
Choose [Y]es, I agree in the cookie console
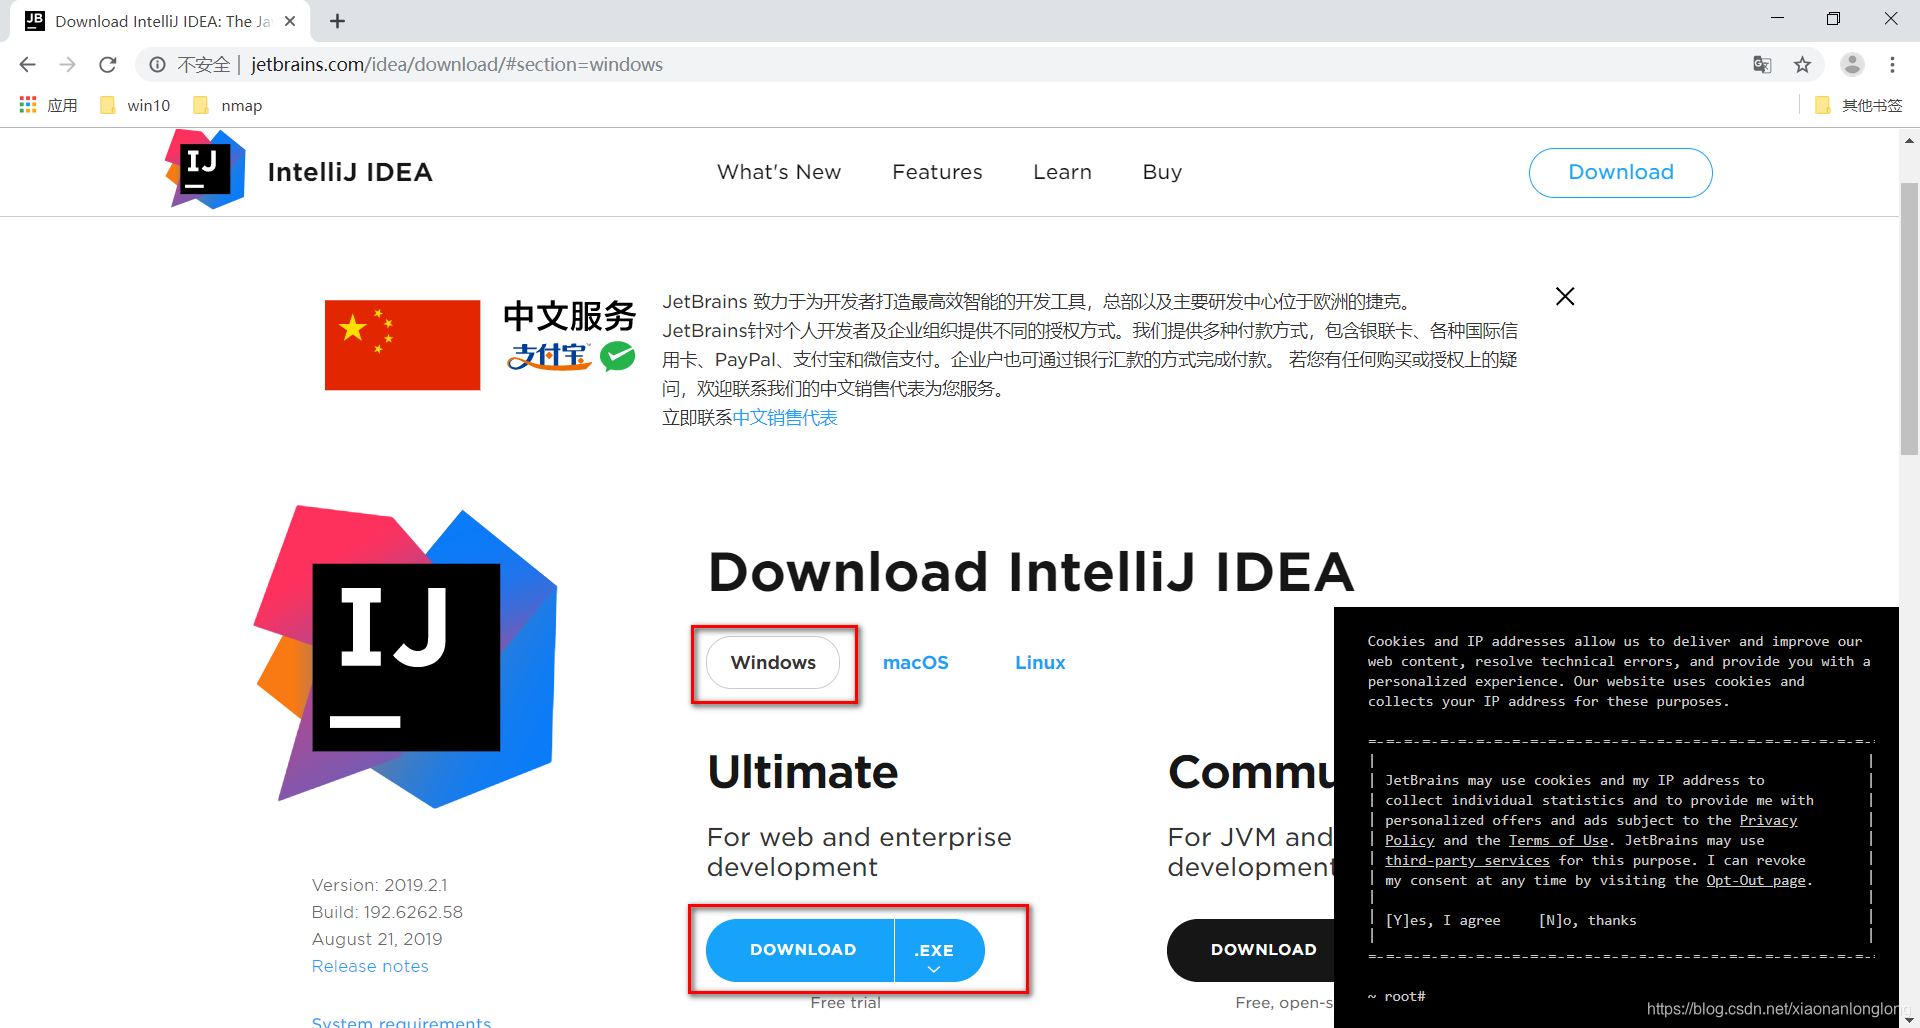1443,921
